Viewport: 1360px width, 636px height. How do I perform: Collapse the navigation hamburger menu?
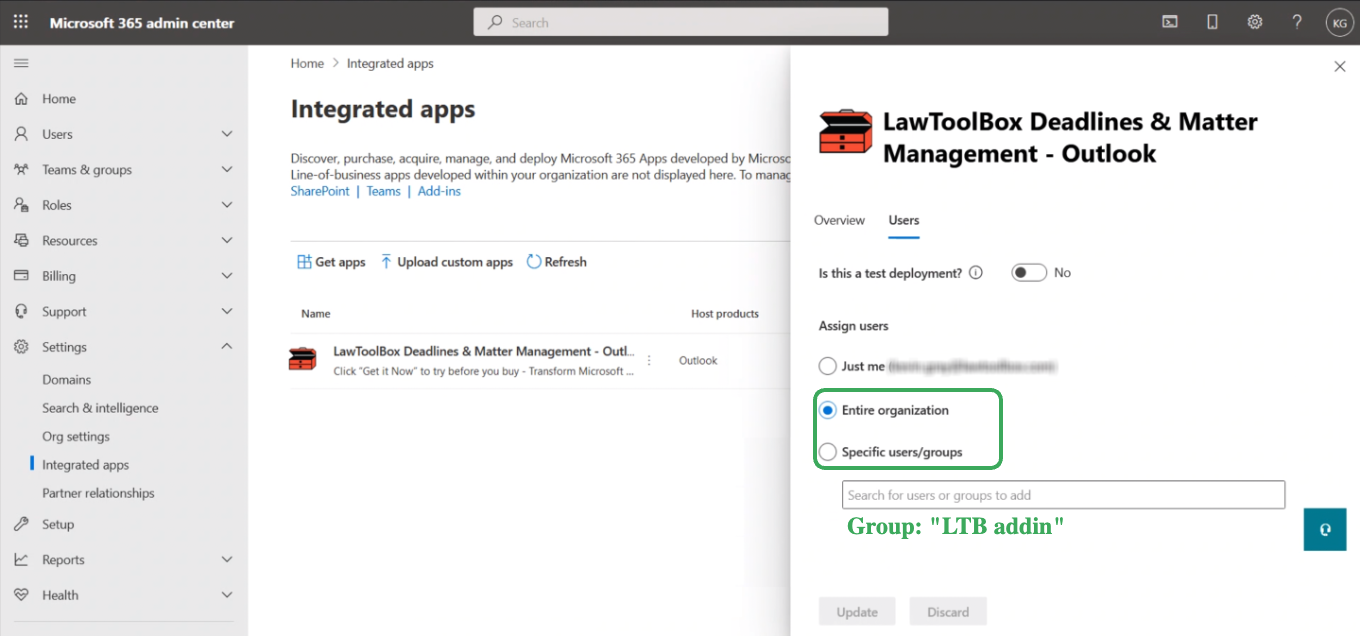21,63
